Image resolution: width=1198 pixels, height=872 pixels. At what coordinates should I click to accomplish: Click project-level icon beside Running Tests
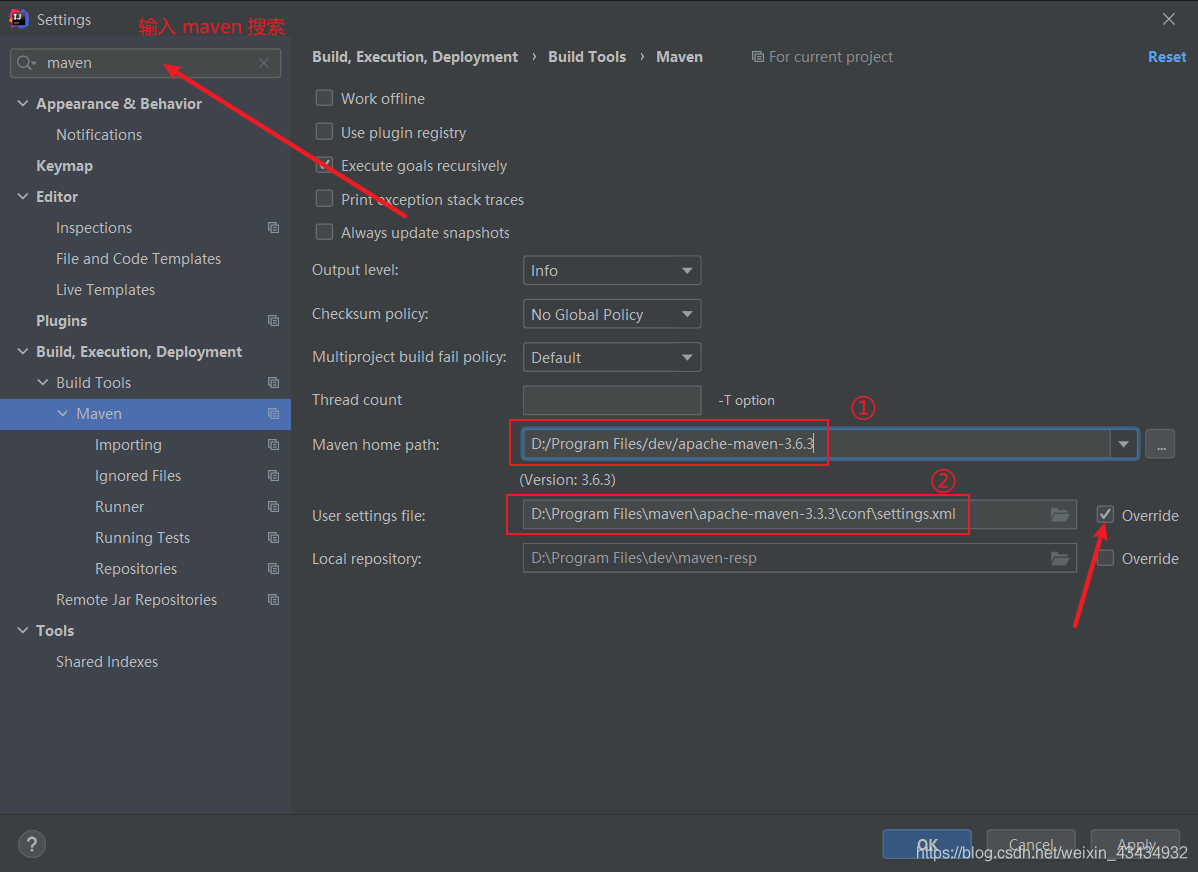click(x=274, y=538)
